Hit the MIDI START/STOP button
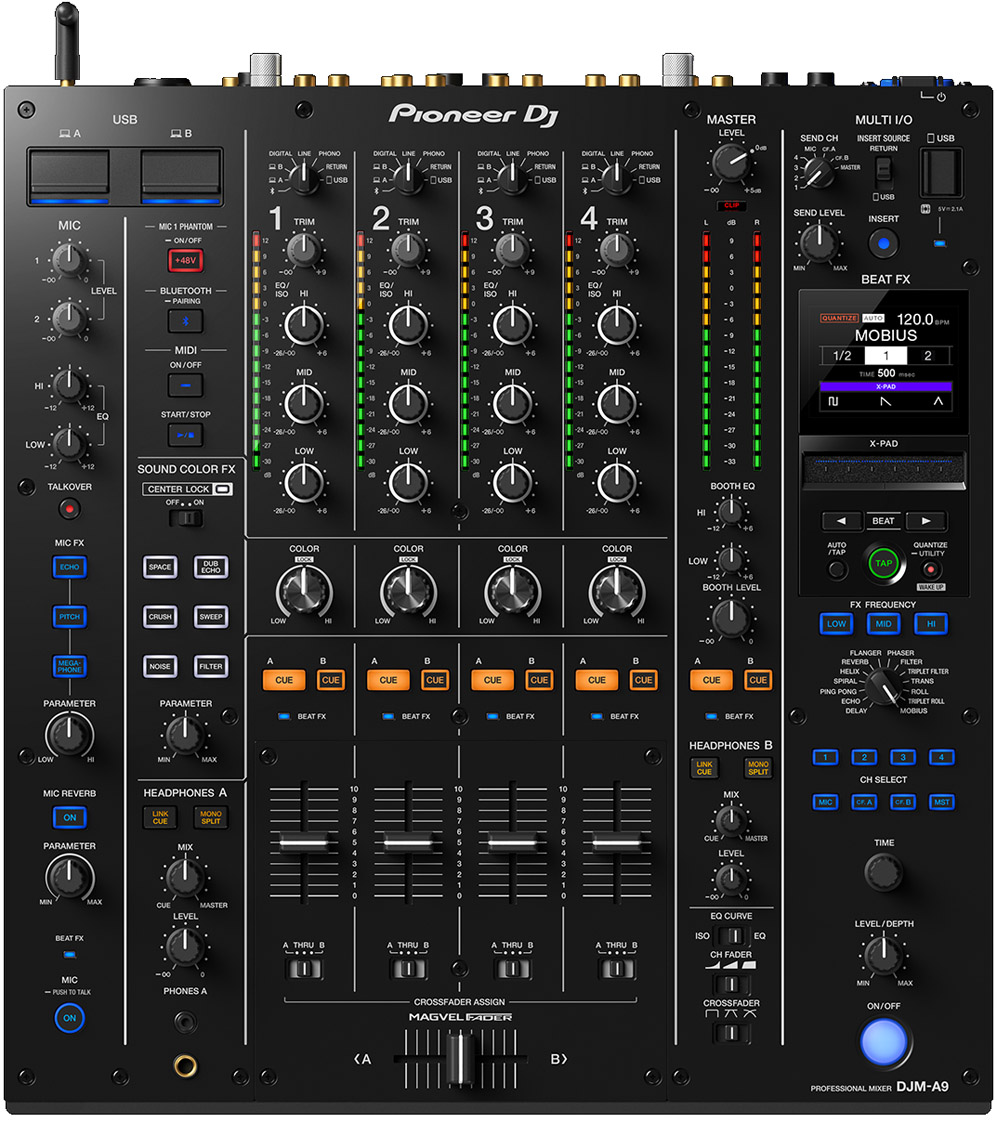The width and height of the screenshot is (997, 1123). click(186, 435)
